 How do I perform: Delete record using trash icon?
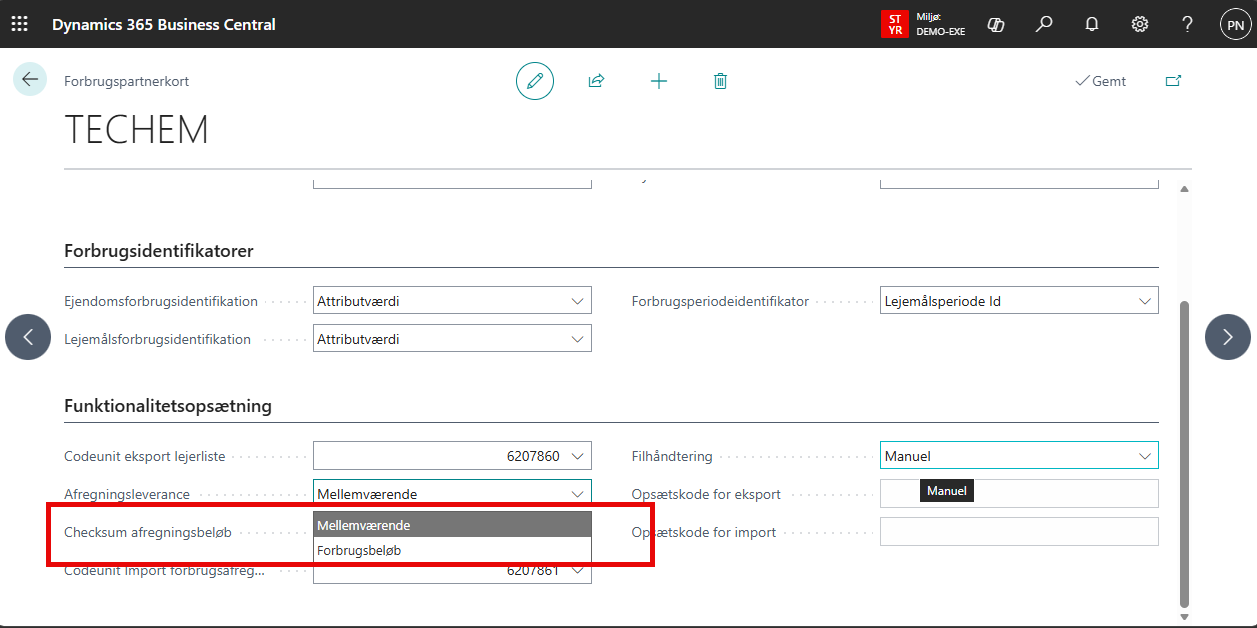pyautogui.click(x=720, y=81)
